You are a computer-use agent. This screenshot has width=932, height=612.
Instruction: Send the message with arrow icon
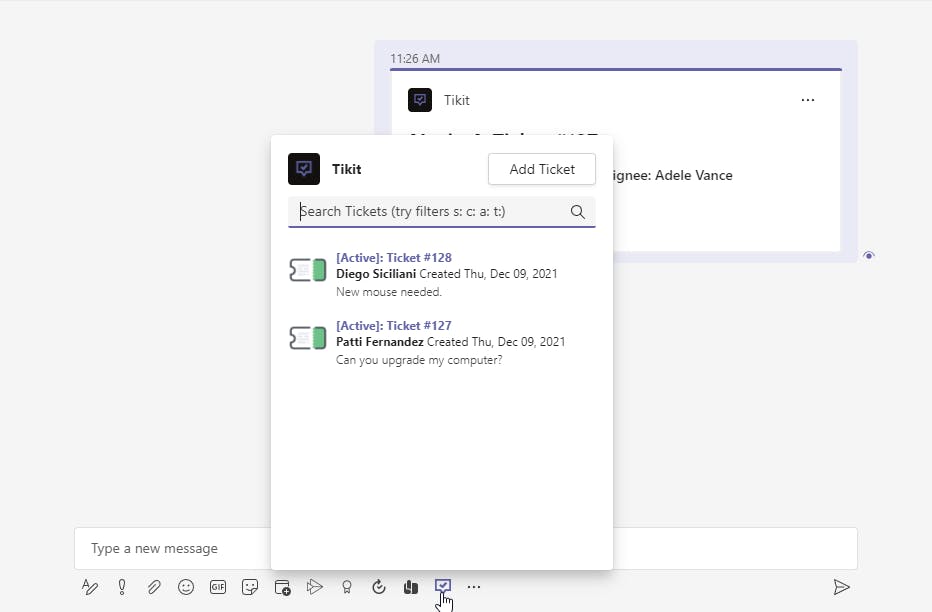click(841, 587)
